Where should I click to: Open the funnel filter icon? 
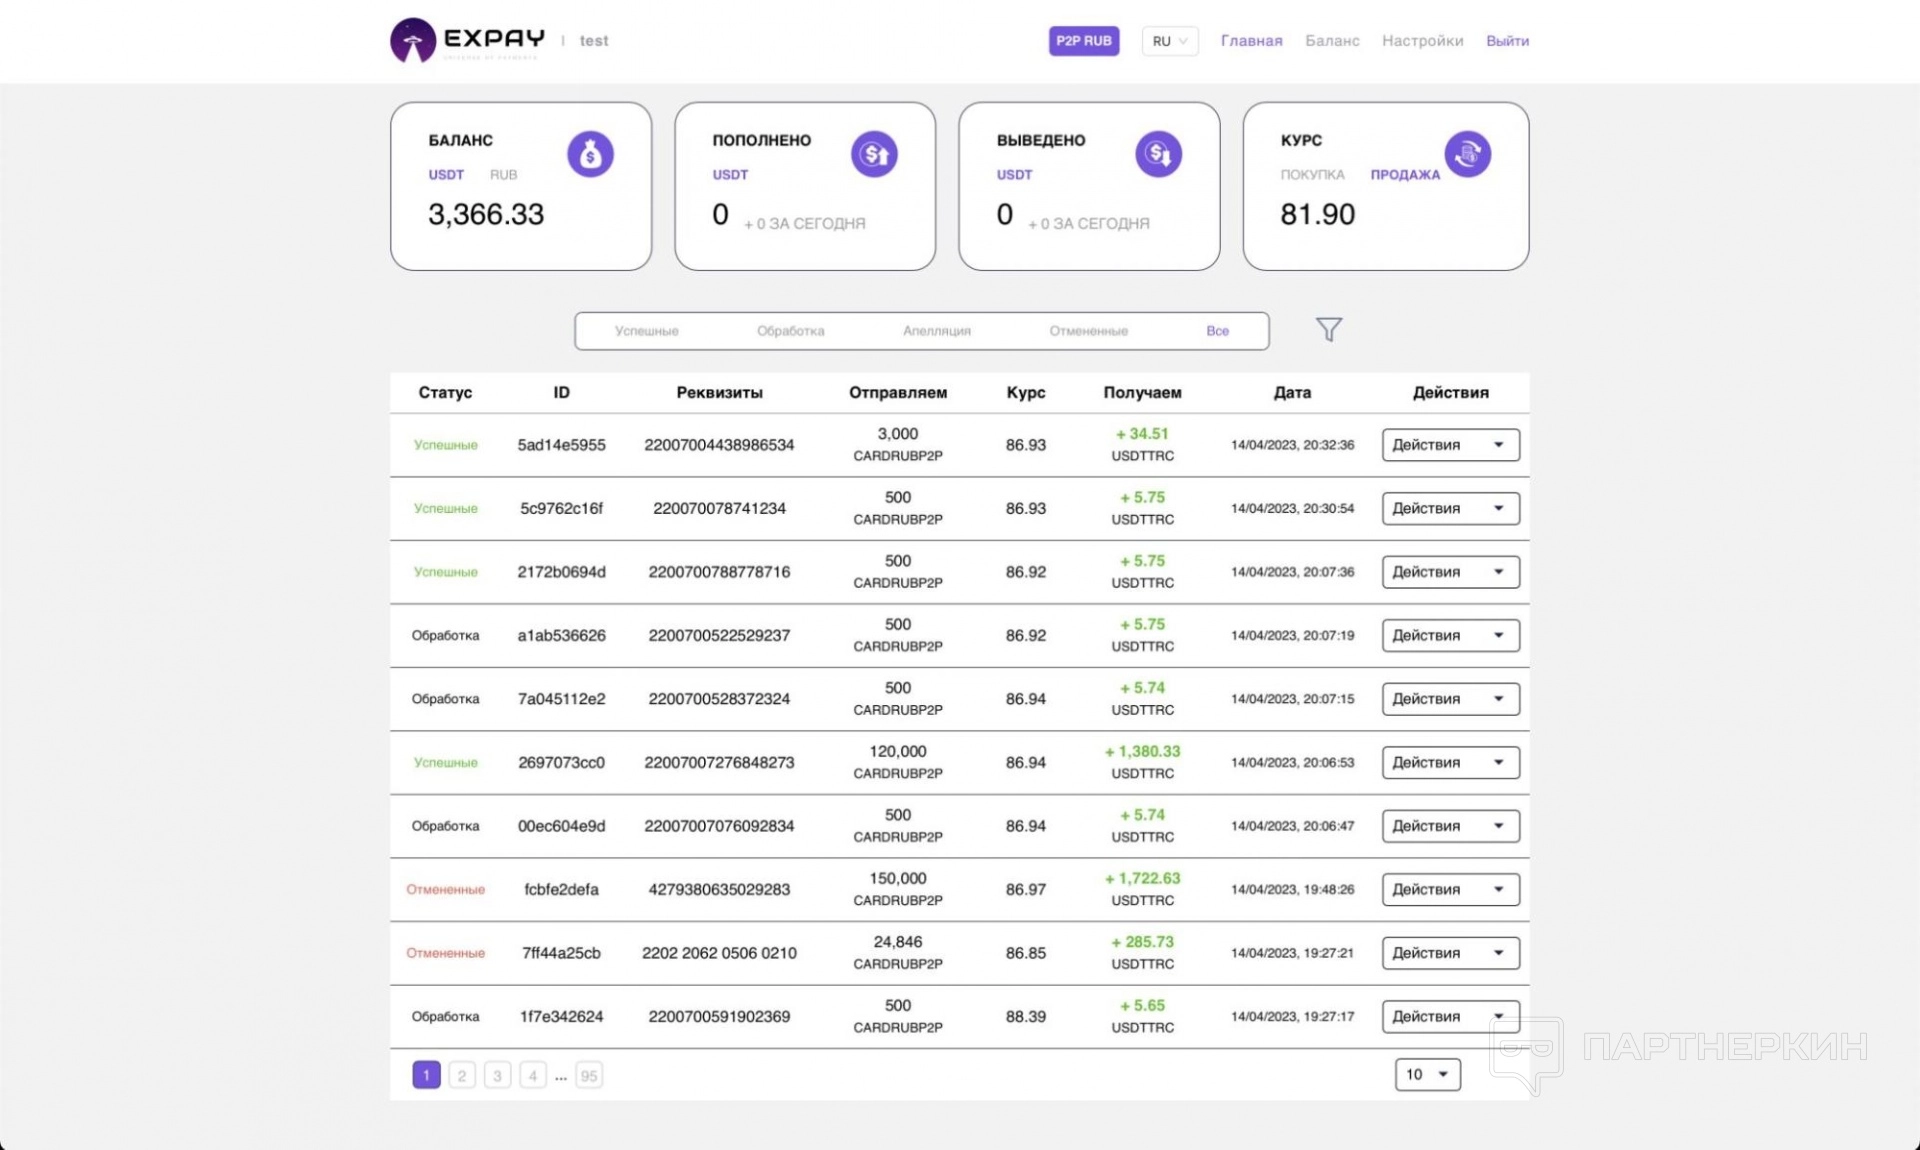coord(1328,329)
